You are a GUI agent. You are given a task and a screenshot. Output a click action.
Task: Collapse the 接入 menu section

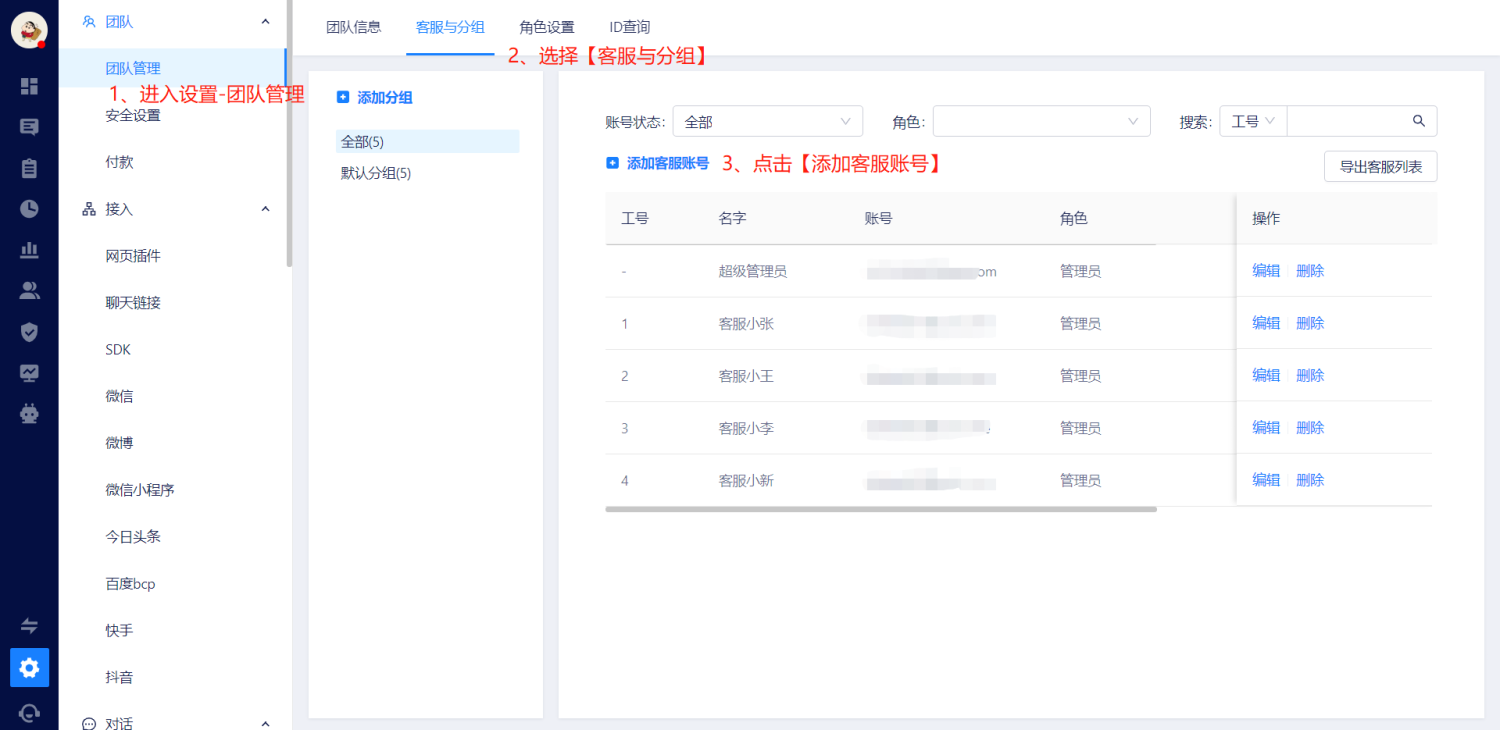[265, 209]
